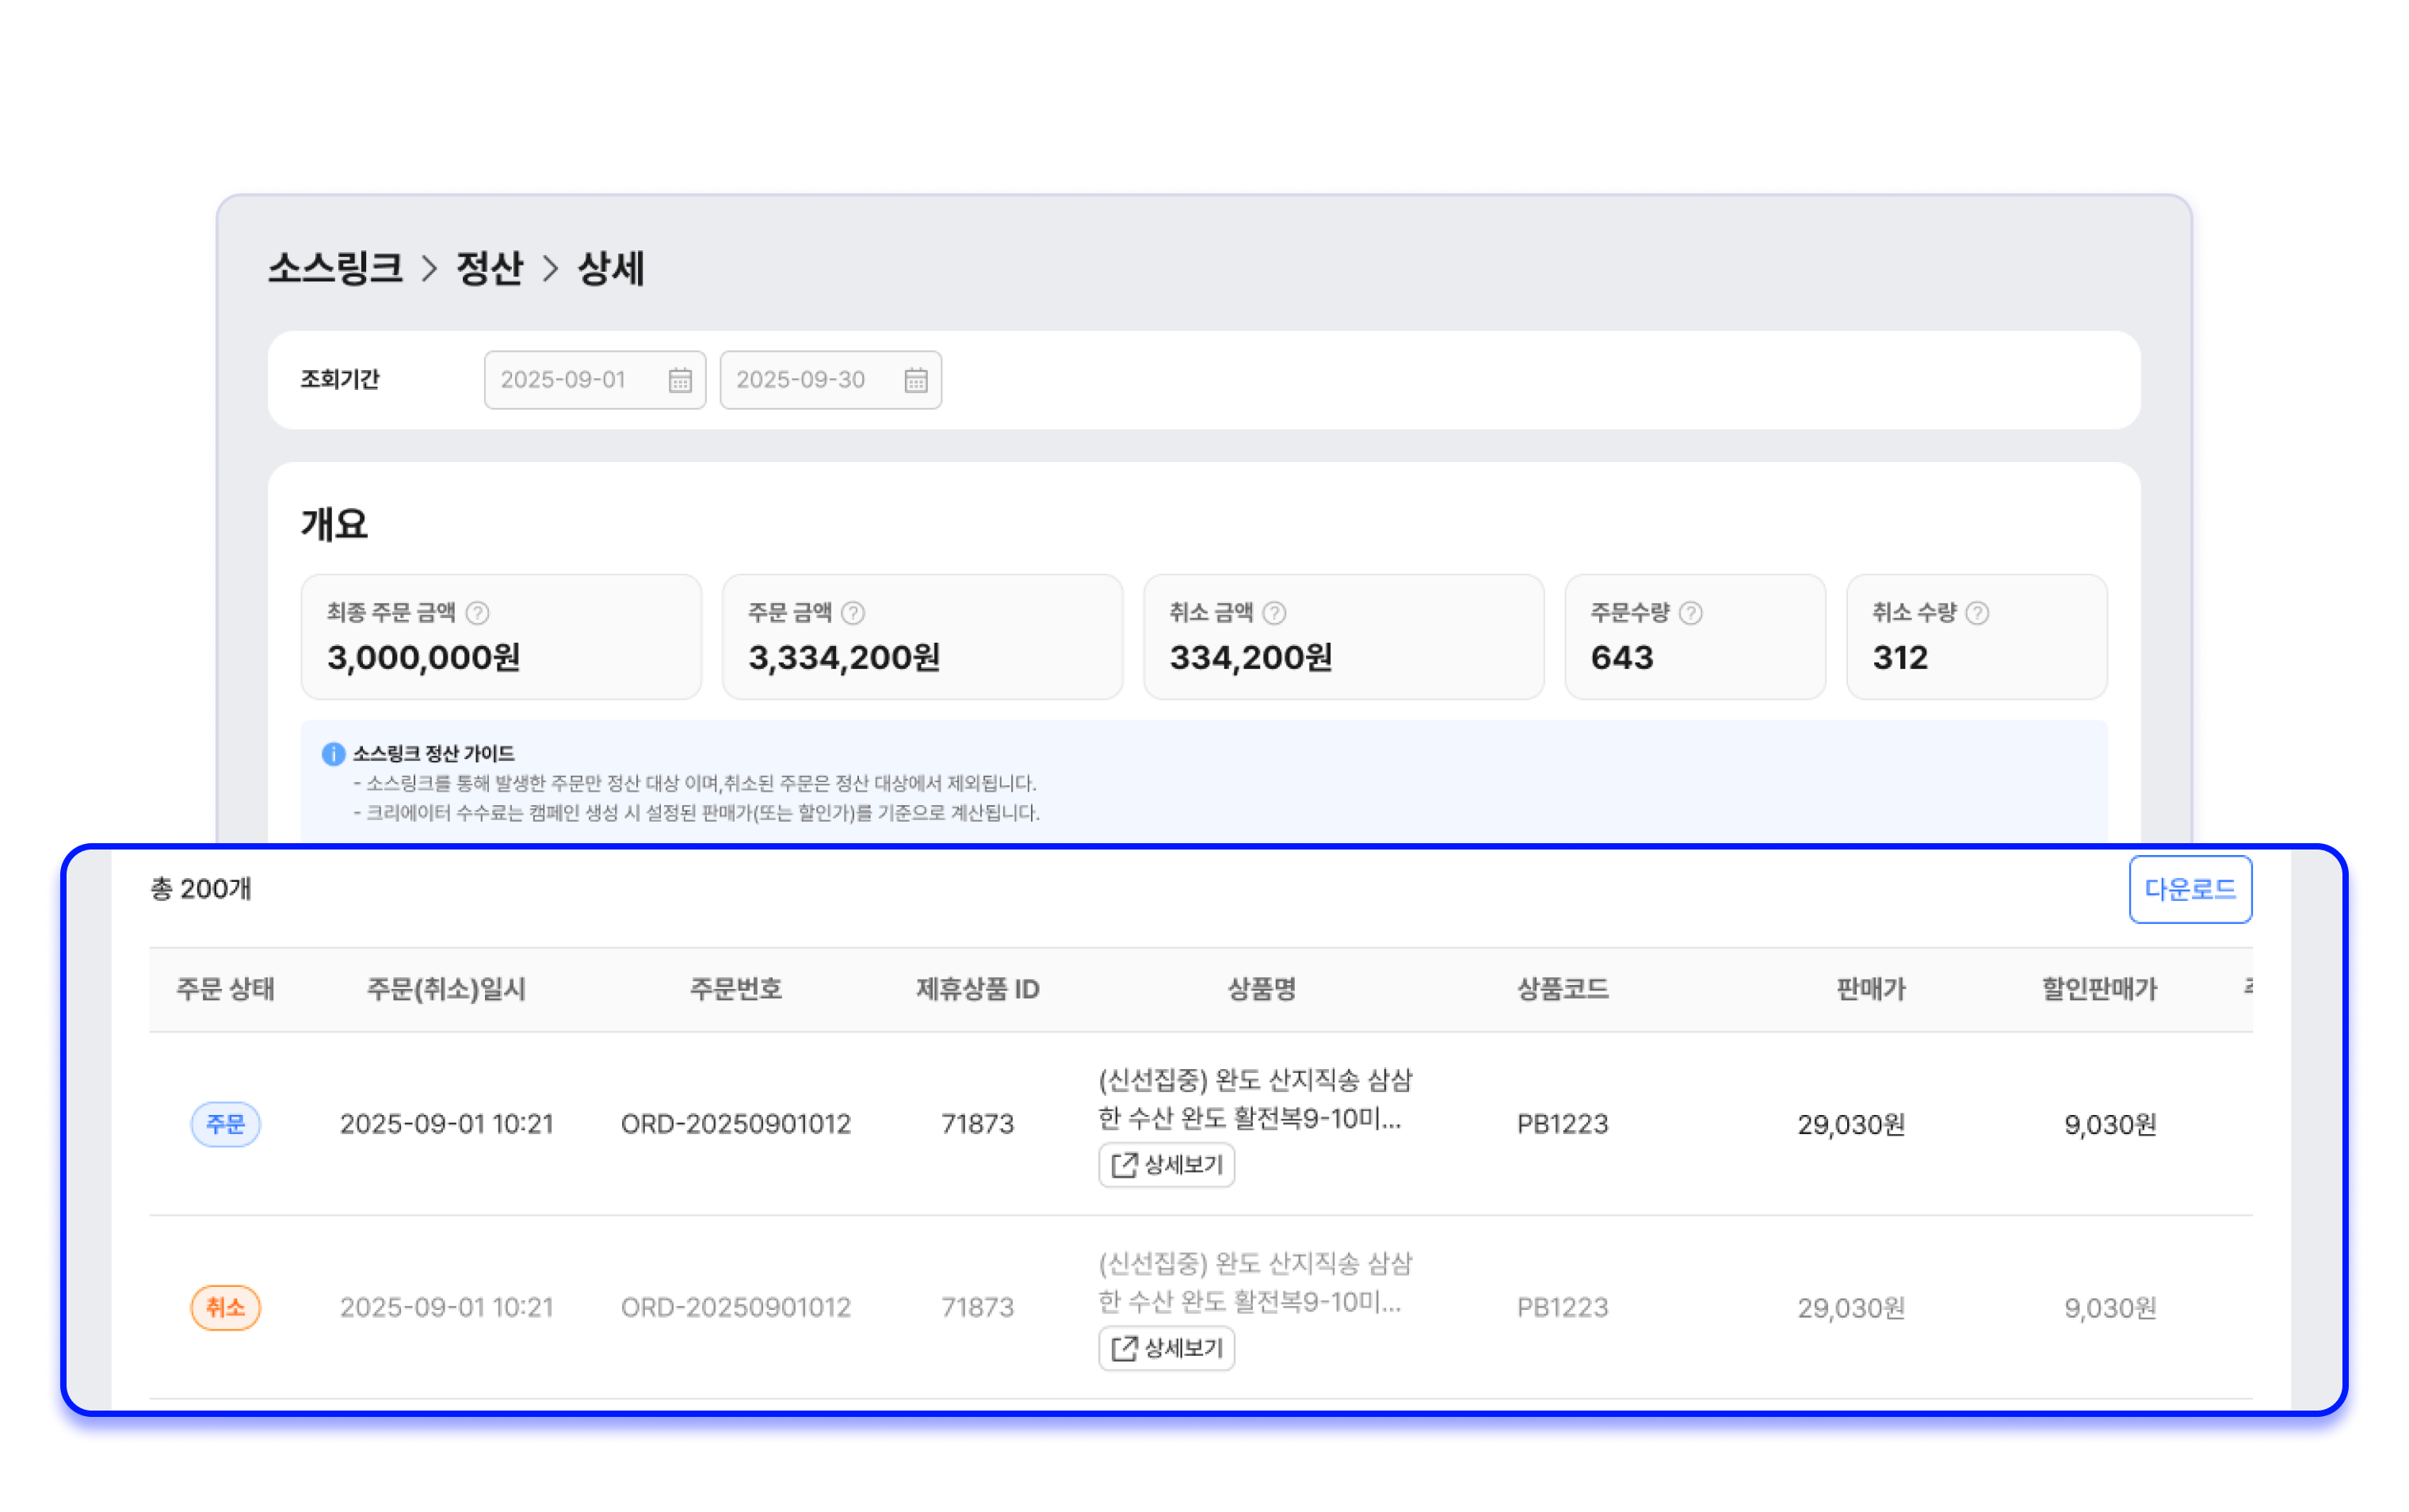The width and height of the screenshot is (2409, 1512).
Task: Click the 할인판매가 column header
Action: click(x=2099, y=989)
